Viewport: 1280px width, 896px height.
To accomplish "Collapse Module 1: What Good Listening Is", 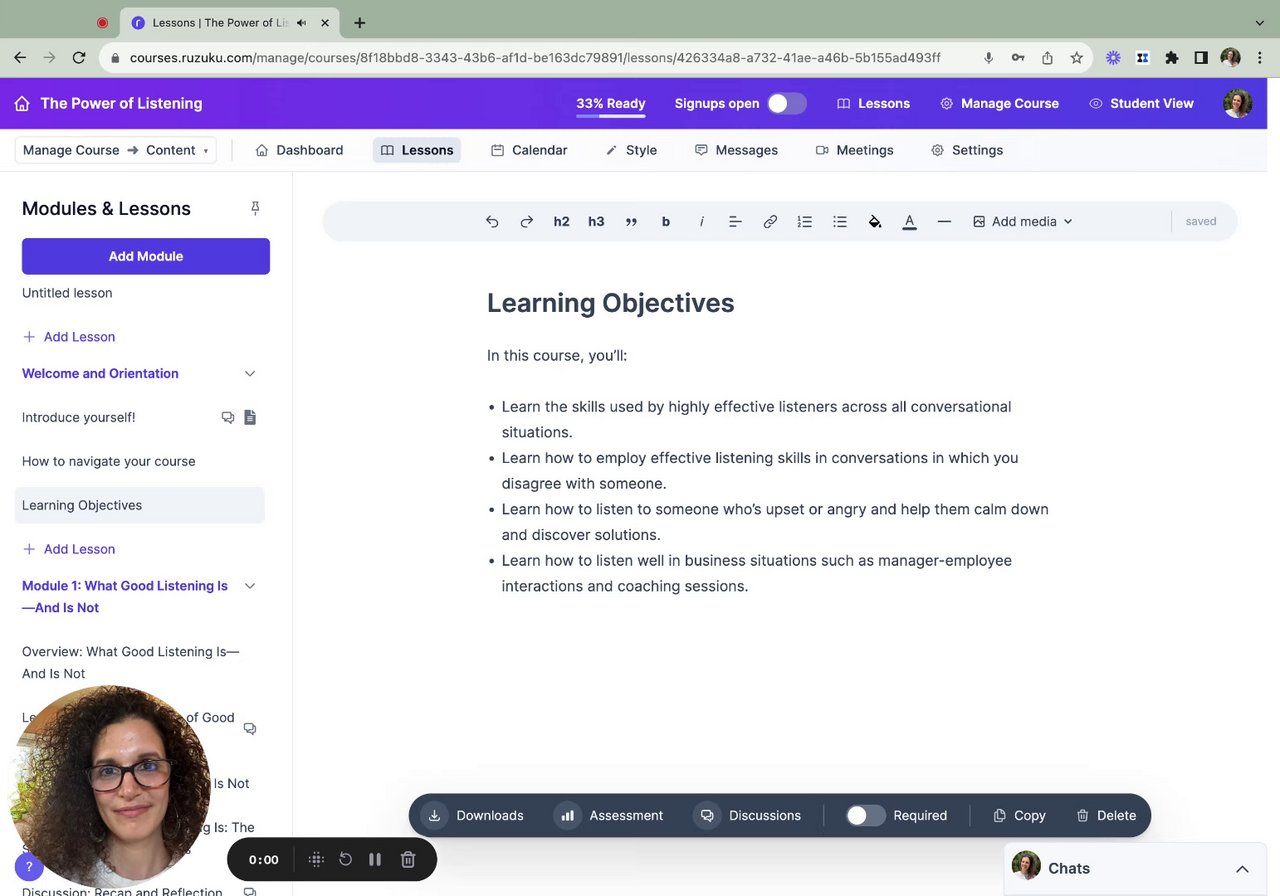I will [x=250, y=586].
